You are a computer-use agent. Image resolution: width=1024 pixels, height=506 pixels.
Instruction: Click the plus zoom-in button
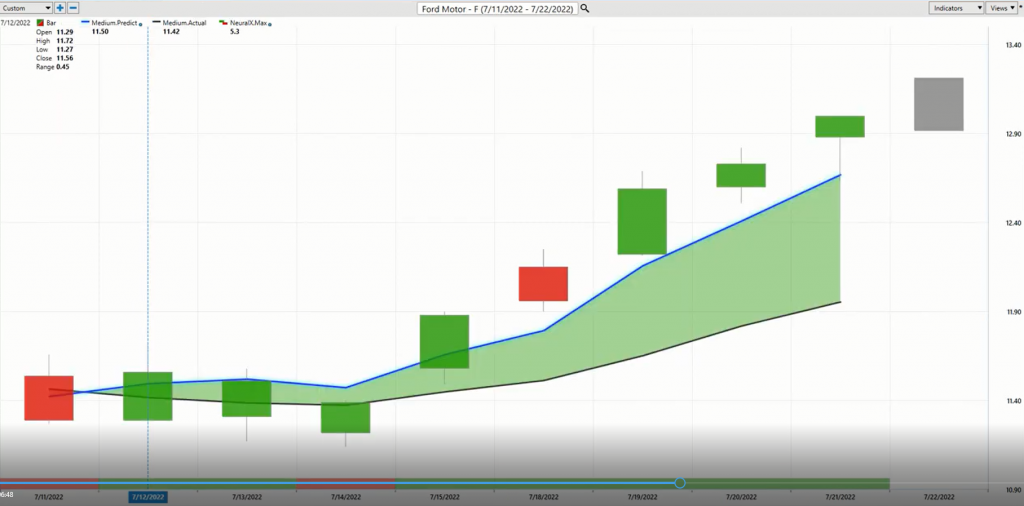click(60, 8)
